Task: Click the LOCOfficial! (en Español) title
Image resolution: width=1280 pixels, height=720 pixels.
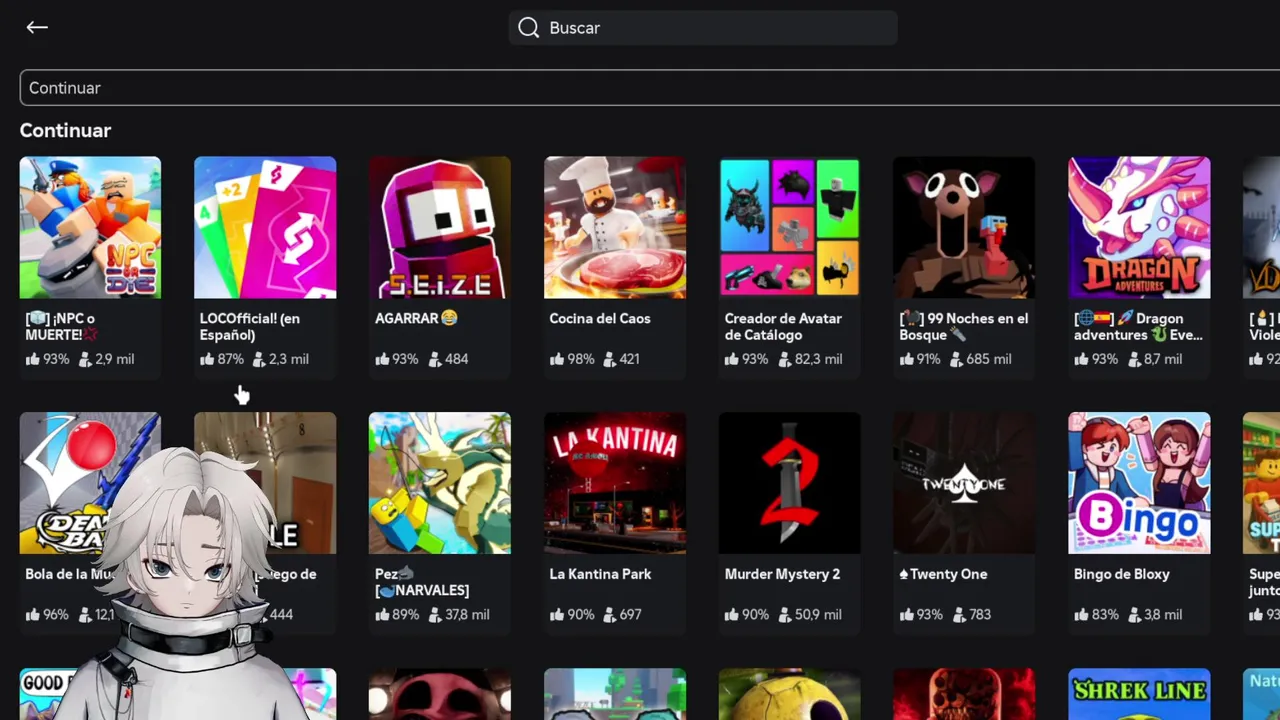Action: point(249,326)
